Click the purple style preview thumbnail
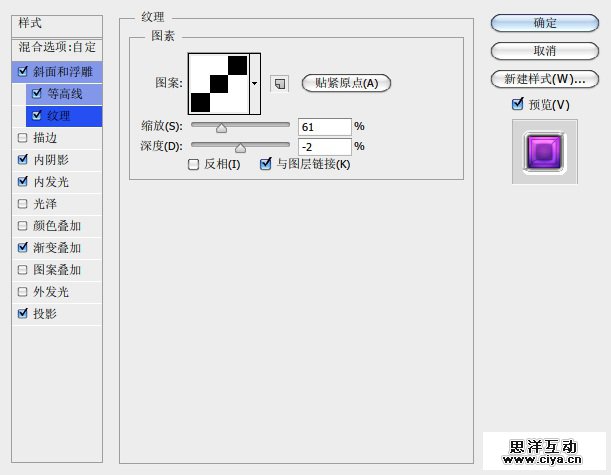The height and width of the screenshot is (475, 611). [x=544, y=152]
